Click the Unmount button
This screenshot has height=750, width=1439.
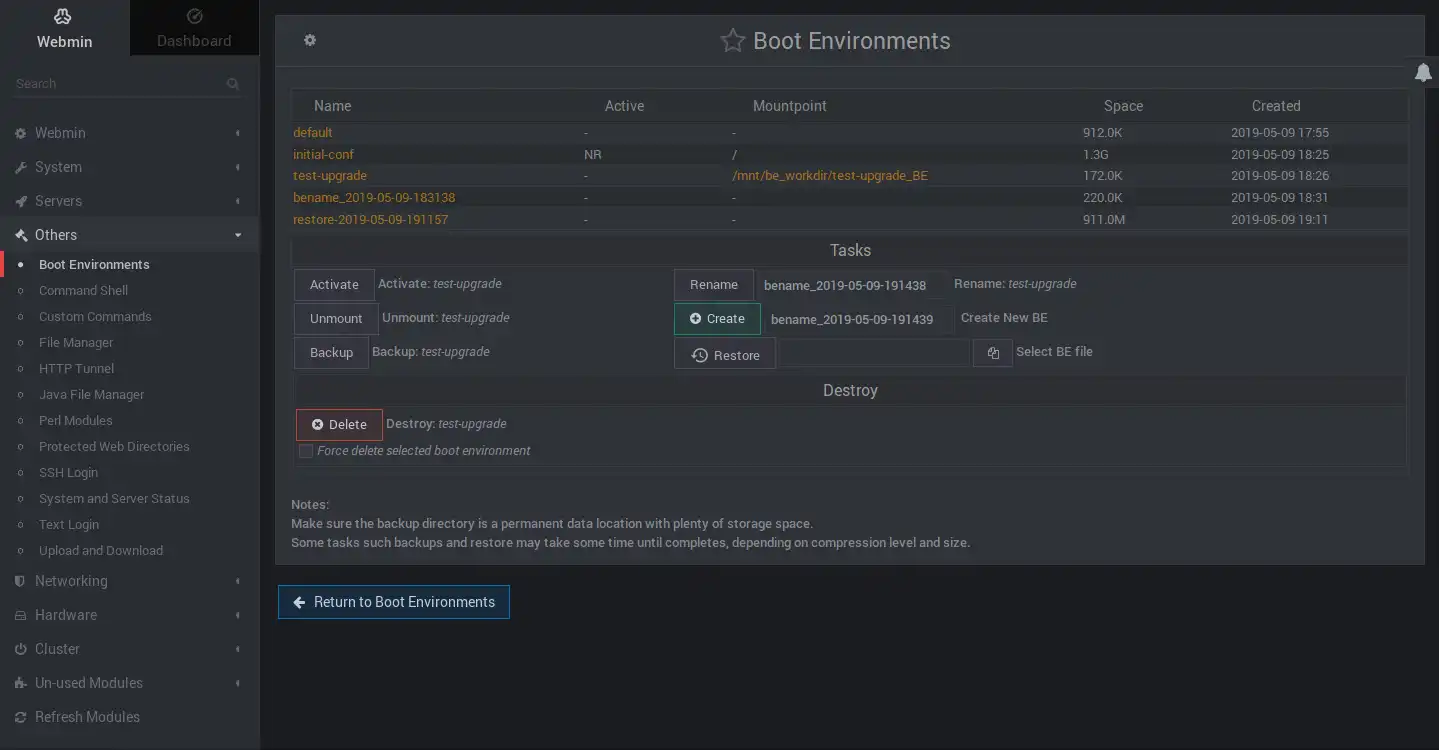pos(336,319)
